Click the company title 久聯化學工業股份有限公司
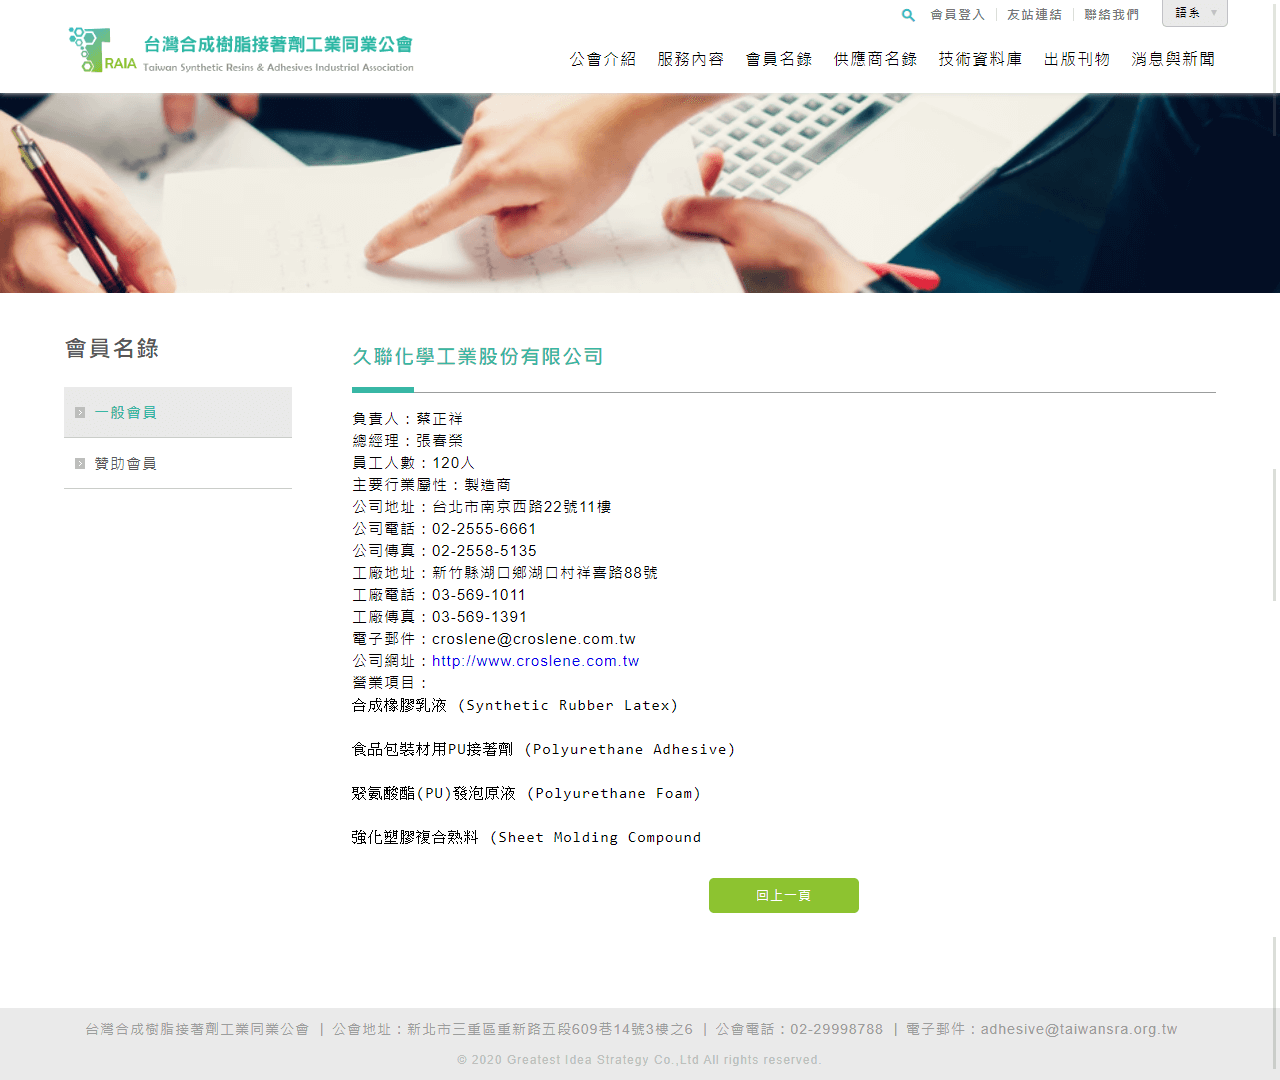1280x1080 pixels. click(478, 356)
